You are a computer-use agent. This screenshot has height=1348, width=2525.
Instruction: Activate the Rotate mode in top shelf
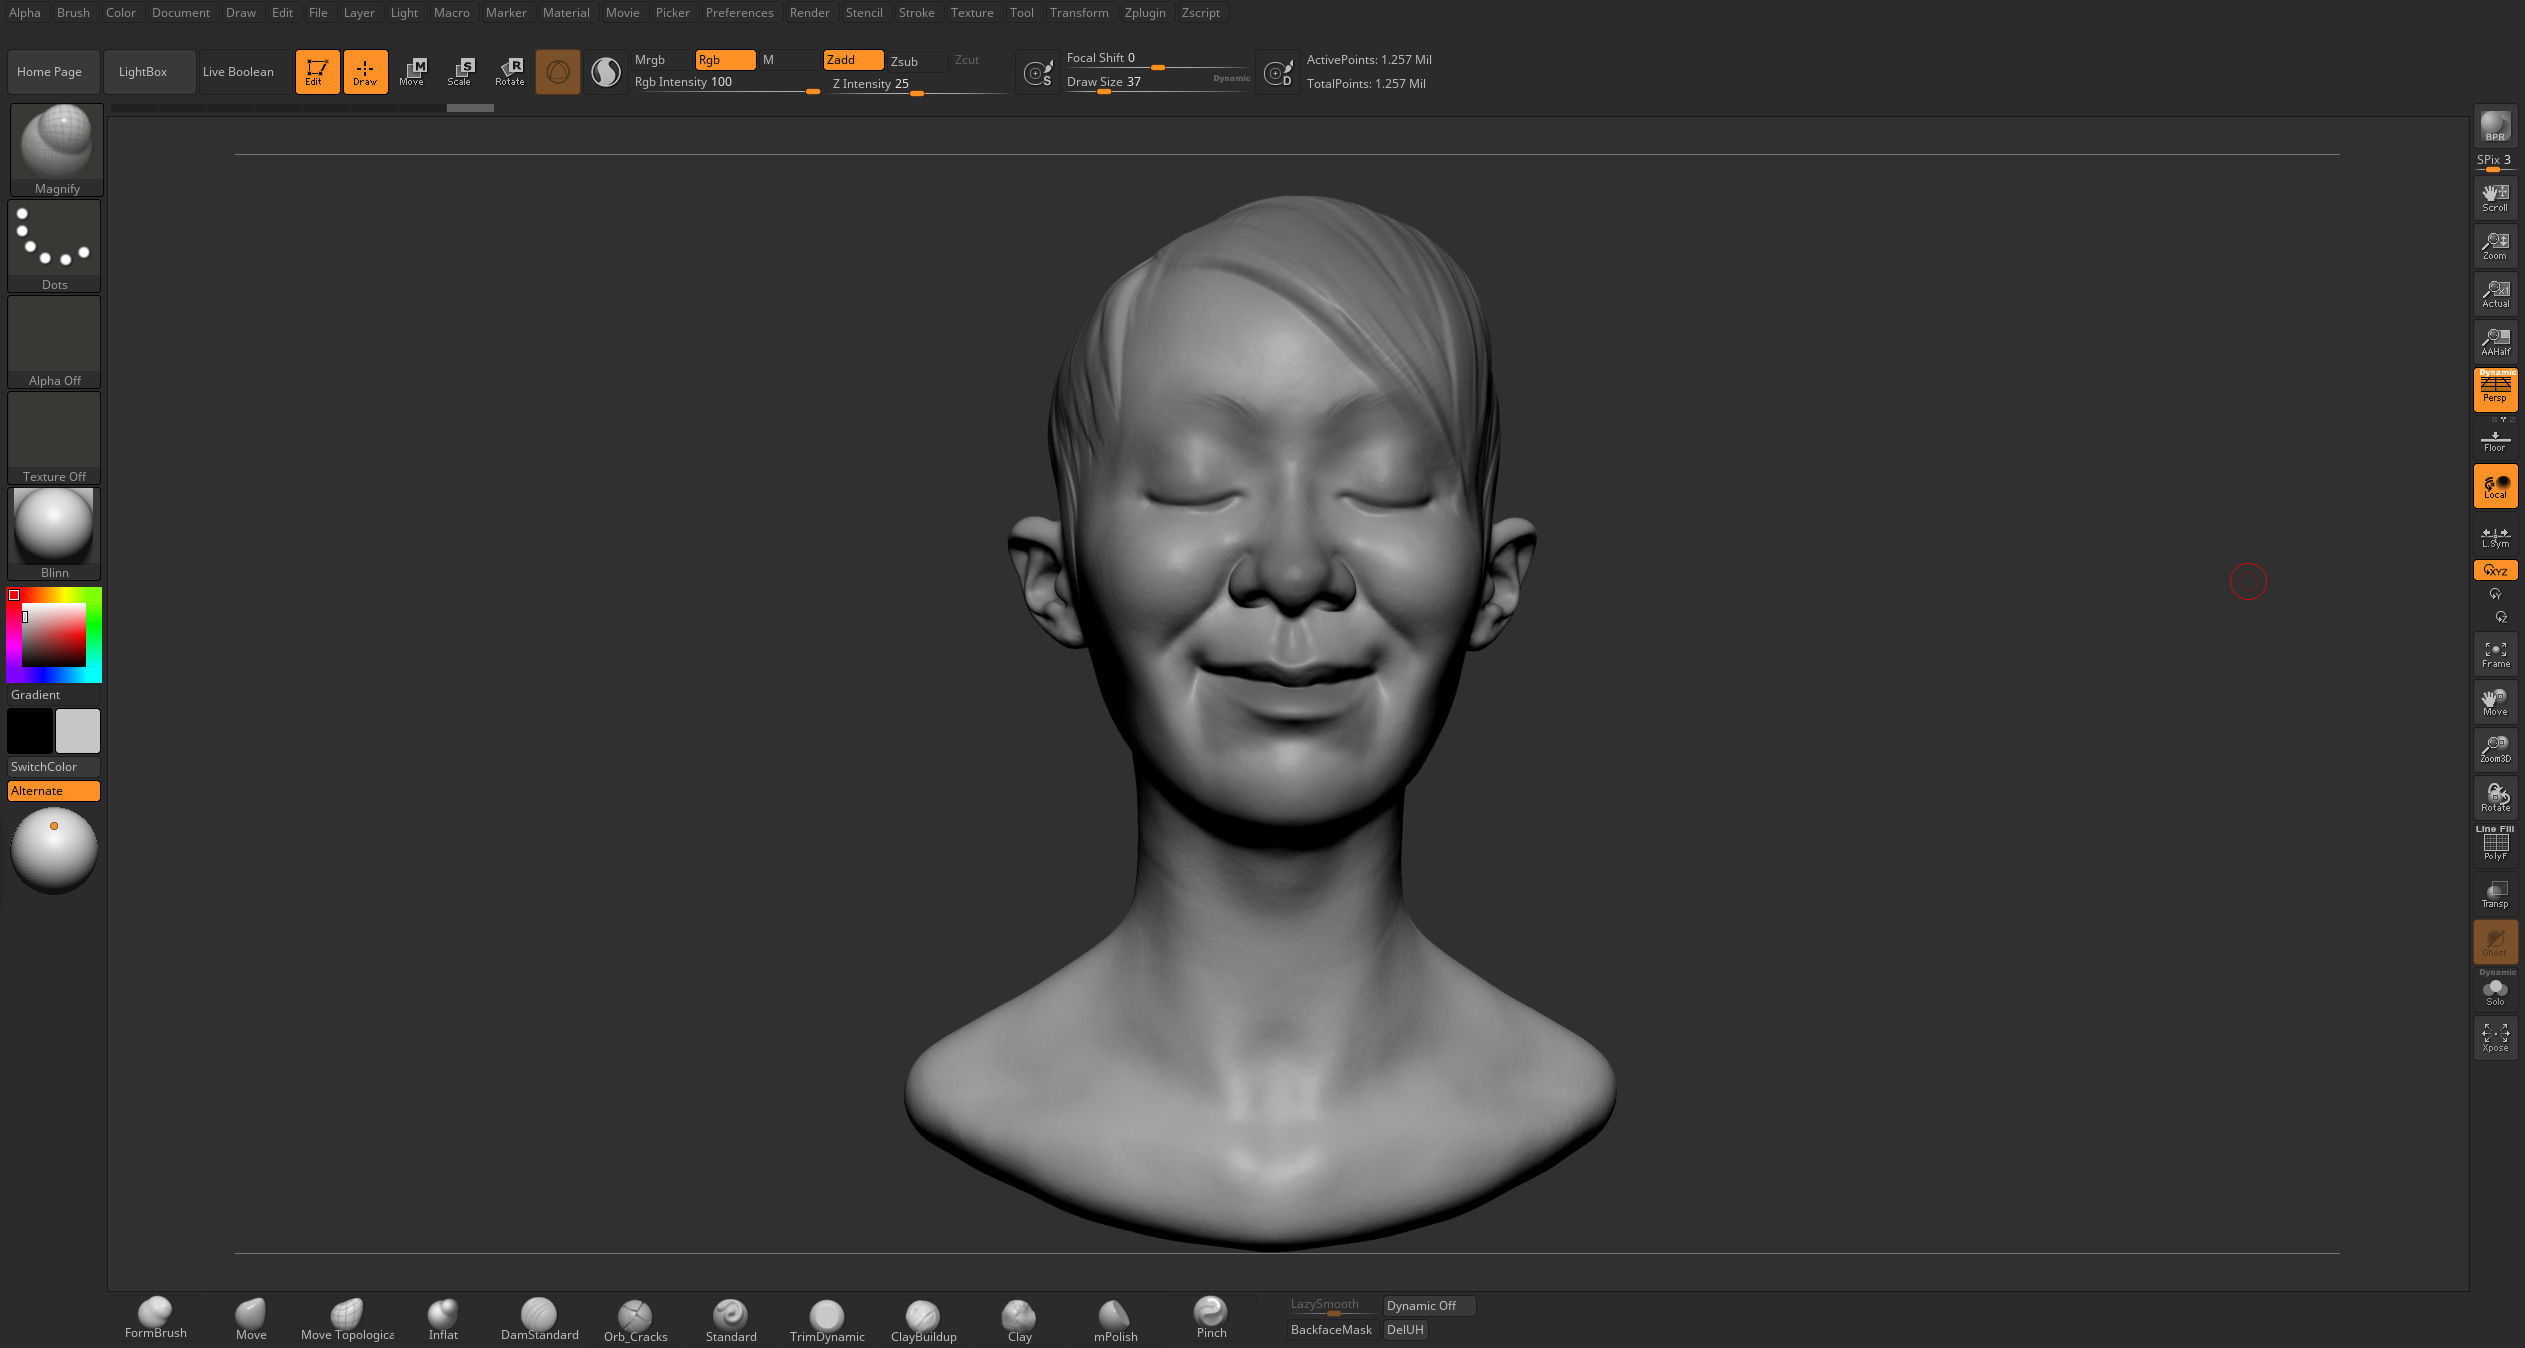tap(509, 71)
